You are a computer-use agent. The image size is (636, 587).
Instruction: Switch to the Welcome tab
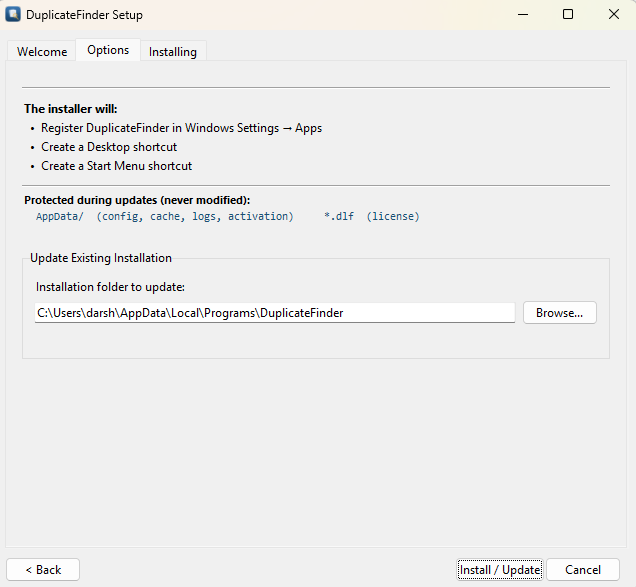(x=42, y=52)
